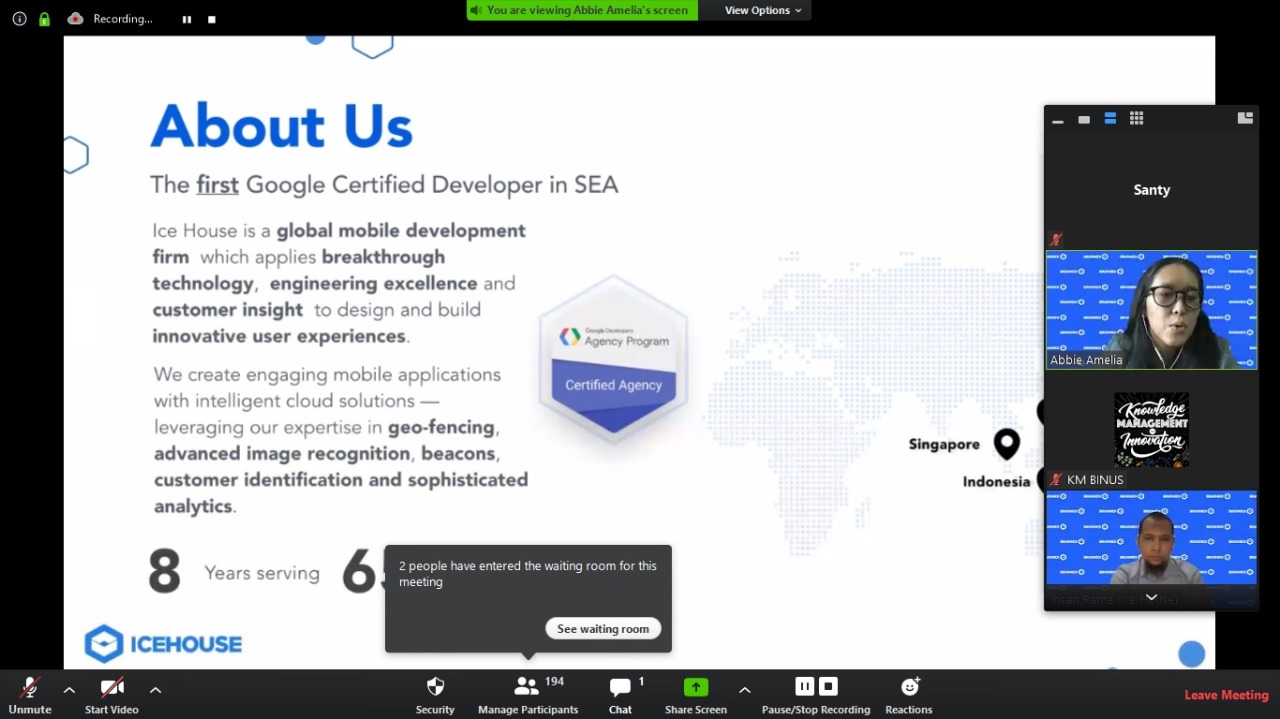This screenshot has height=719, width=1280.
Task: Click the pop-out icon on the video panel
Action: coord(1245,118)
